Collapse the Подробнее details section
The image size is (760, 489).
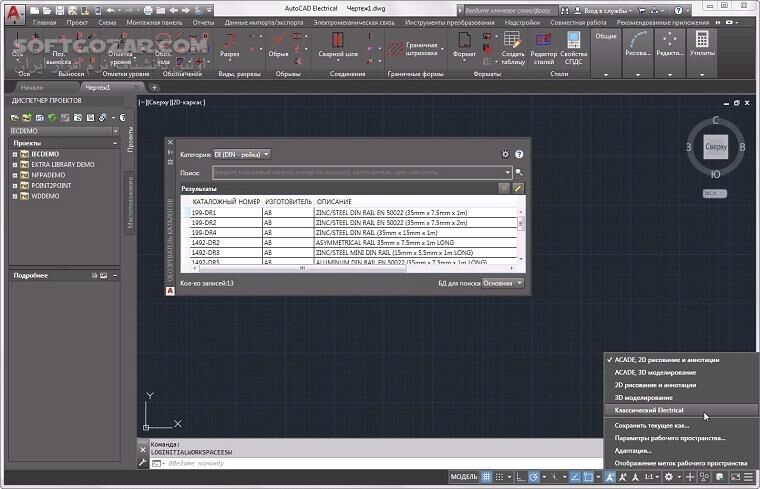(x=115, y=275)
